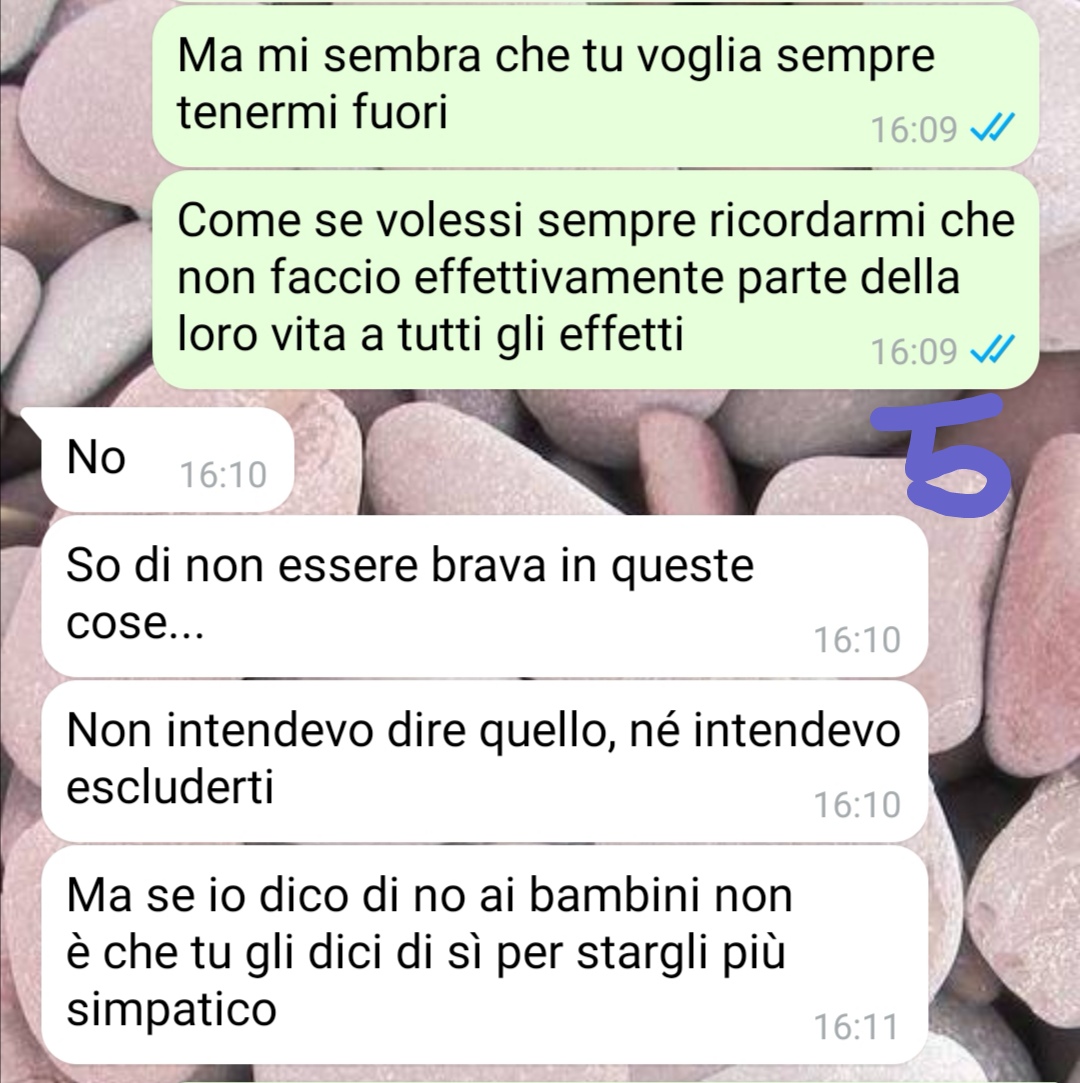Viewport: 1080px width, 1083px height.
Task: Click the 16:10 timestamp beside 'escluderti'
Action: tap(857, 805)
